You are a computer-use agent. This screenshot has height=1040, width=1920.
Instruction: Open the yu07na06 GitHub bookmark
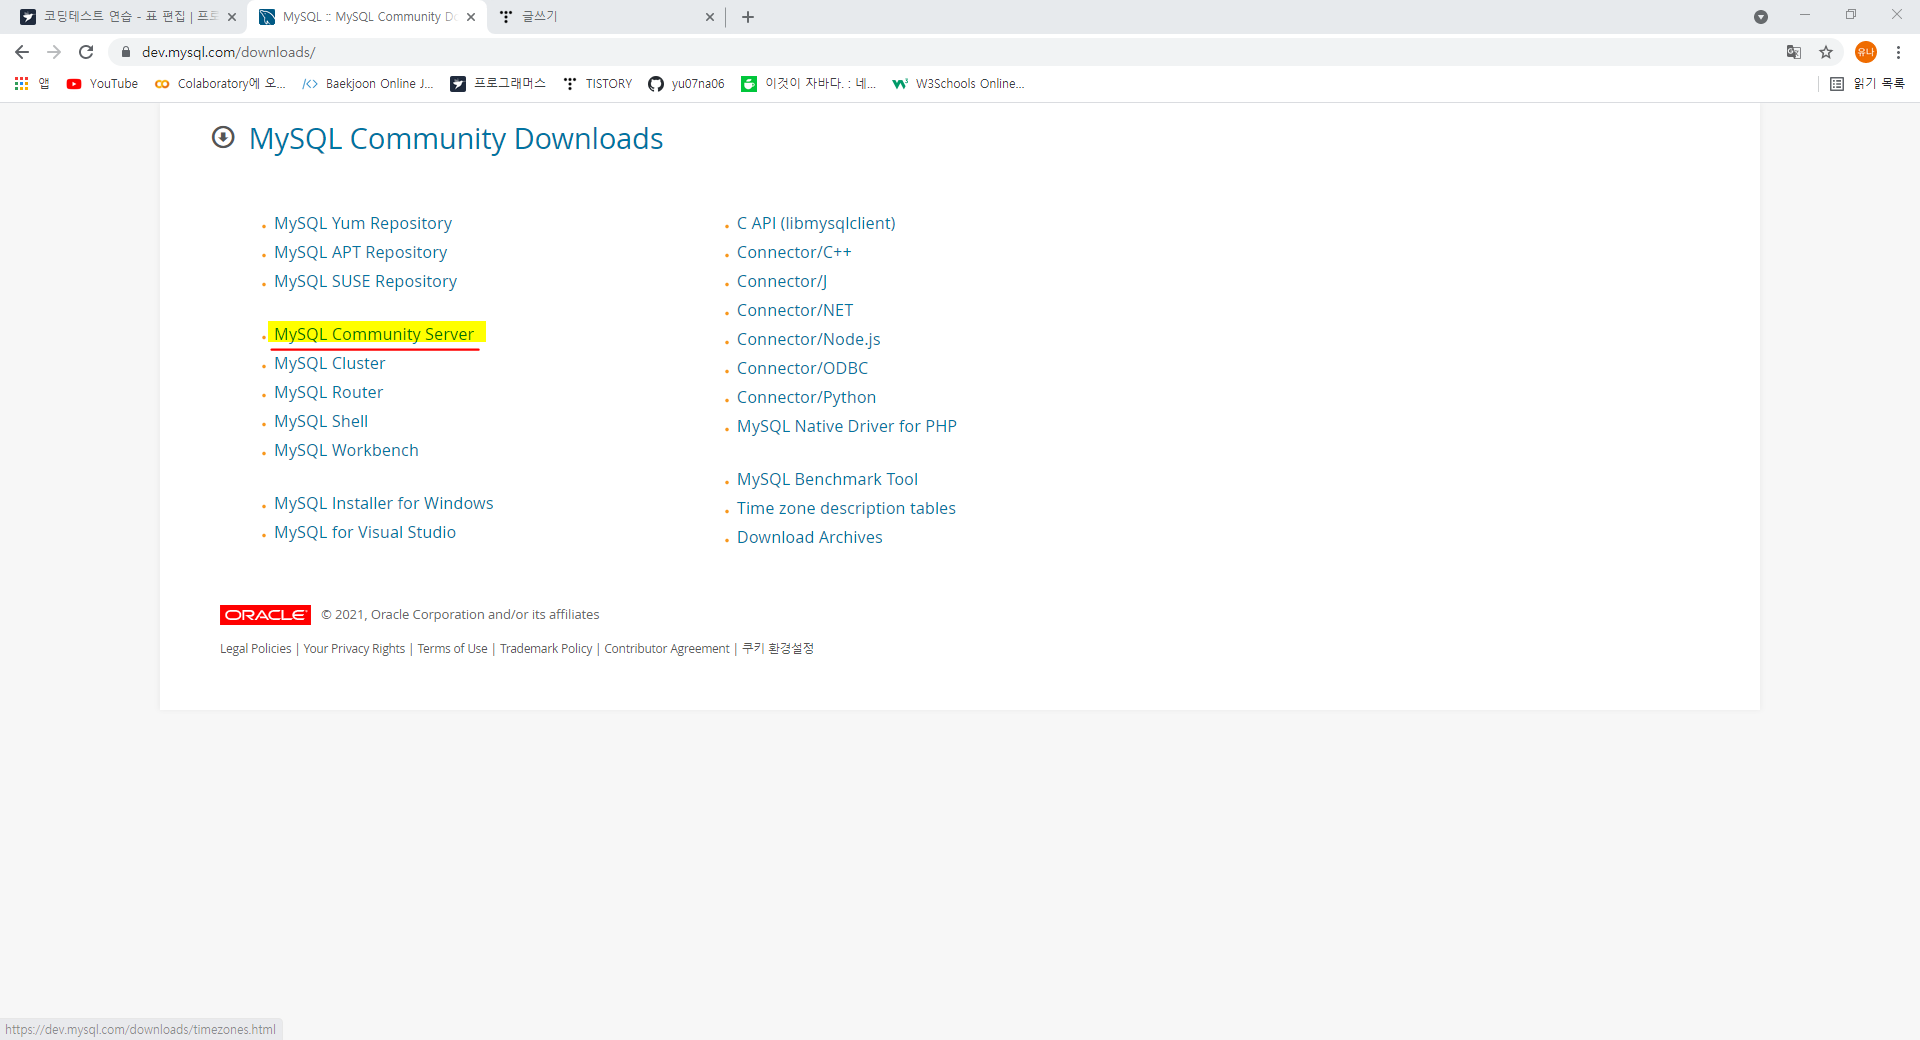click(x=686, y=84)
